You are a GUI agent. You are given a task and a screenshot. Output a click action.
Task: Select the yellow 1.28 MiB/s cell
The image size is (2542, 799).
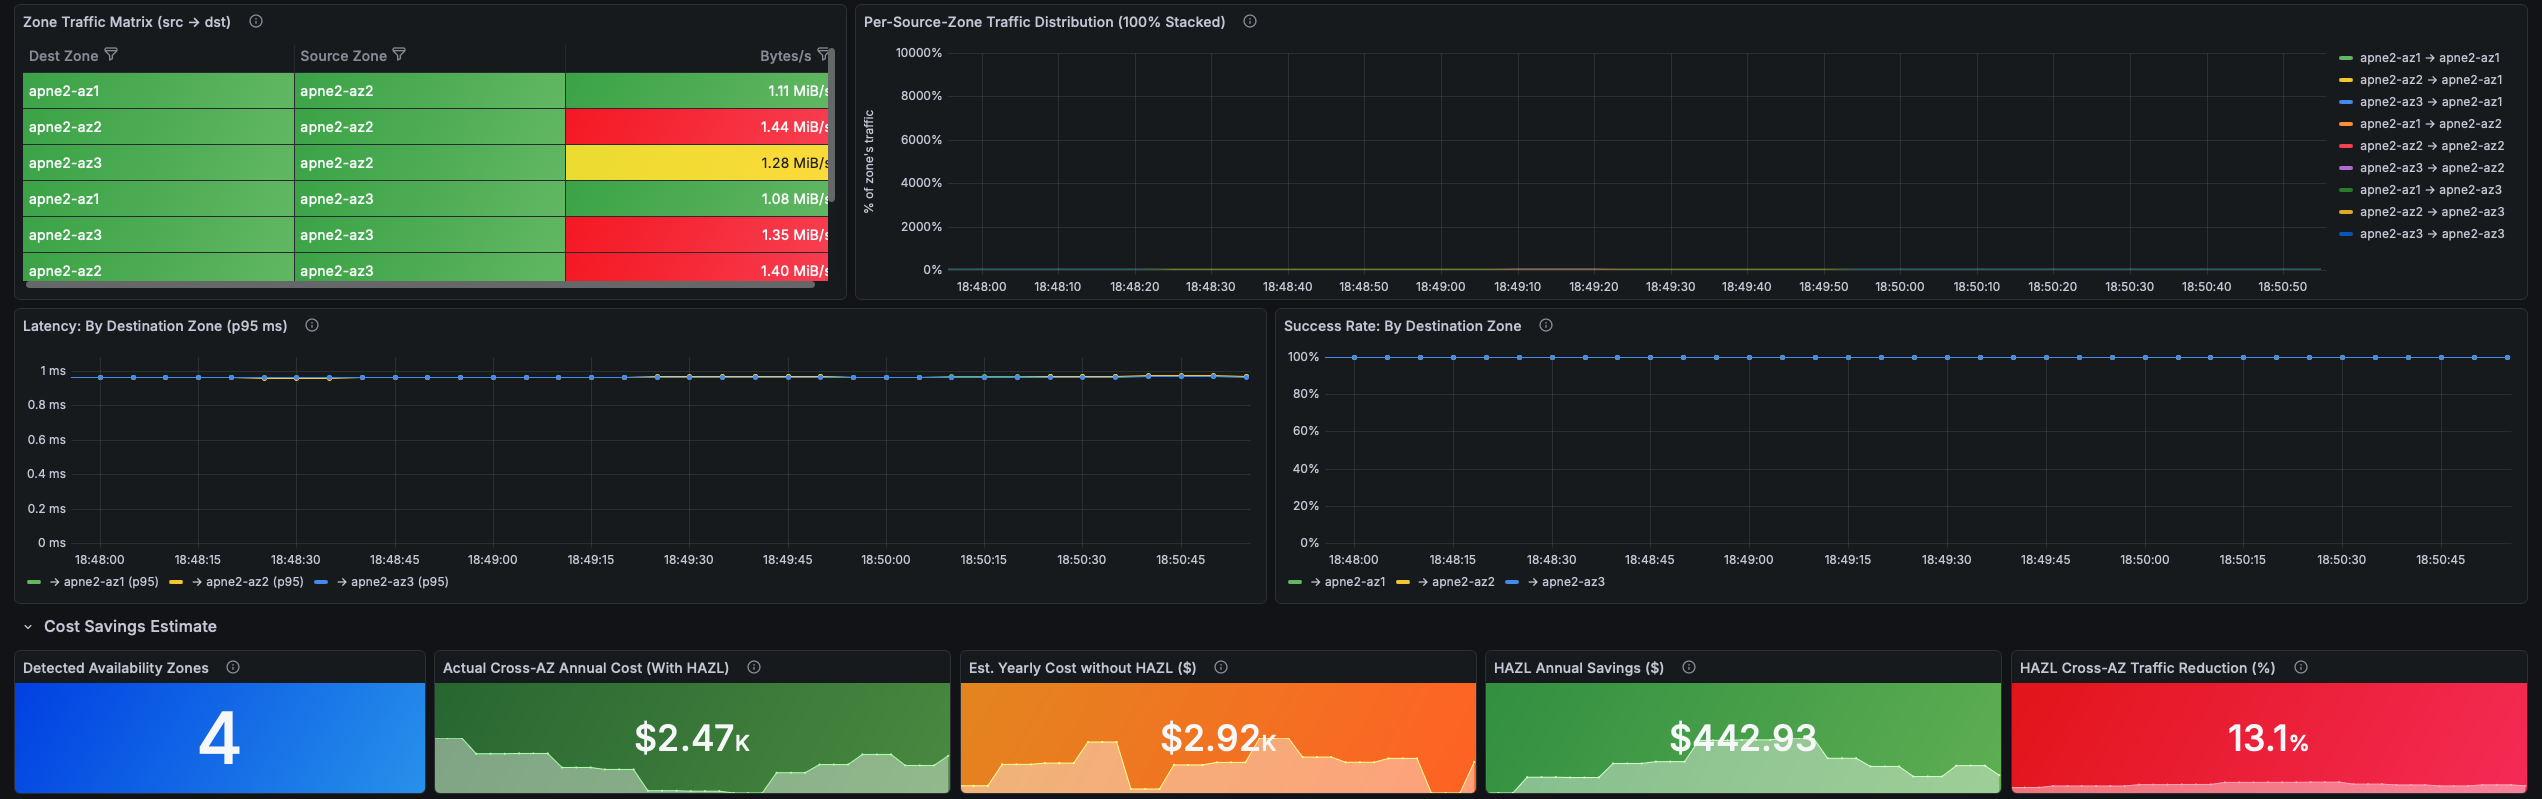click(x=697, y=163)
